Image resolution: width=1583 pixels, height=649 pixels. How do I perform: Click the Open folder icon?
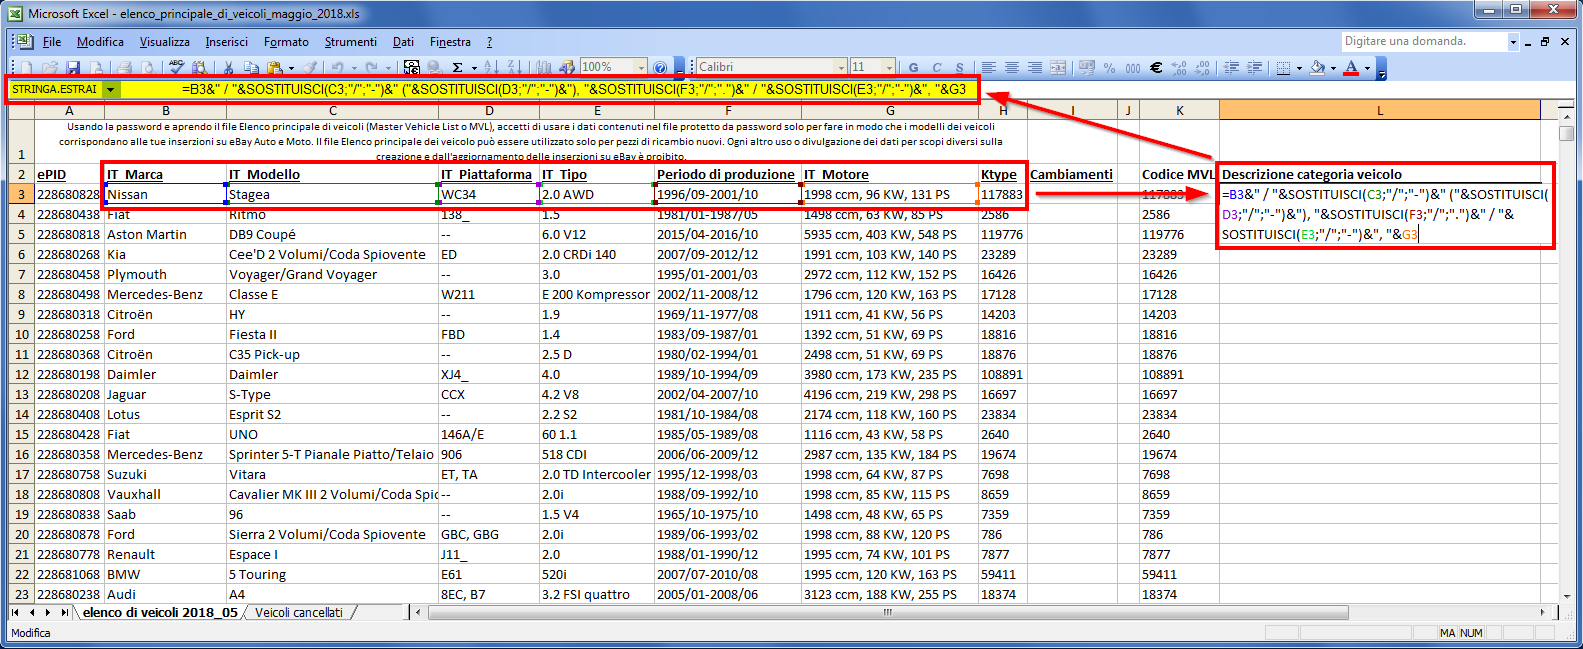click(x=50, y=67)
